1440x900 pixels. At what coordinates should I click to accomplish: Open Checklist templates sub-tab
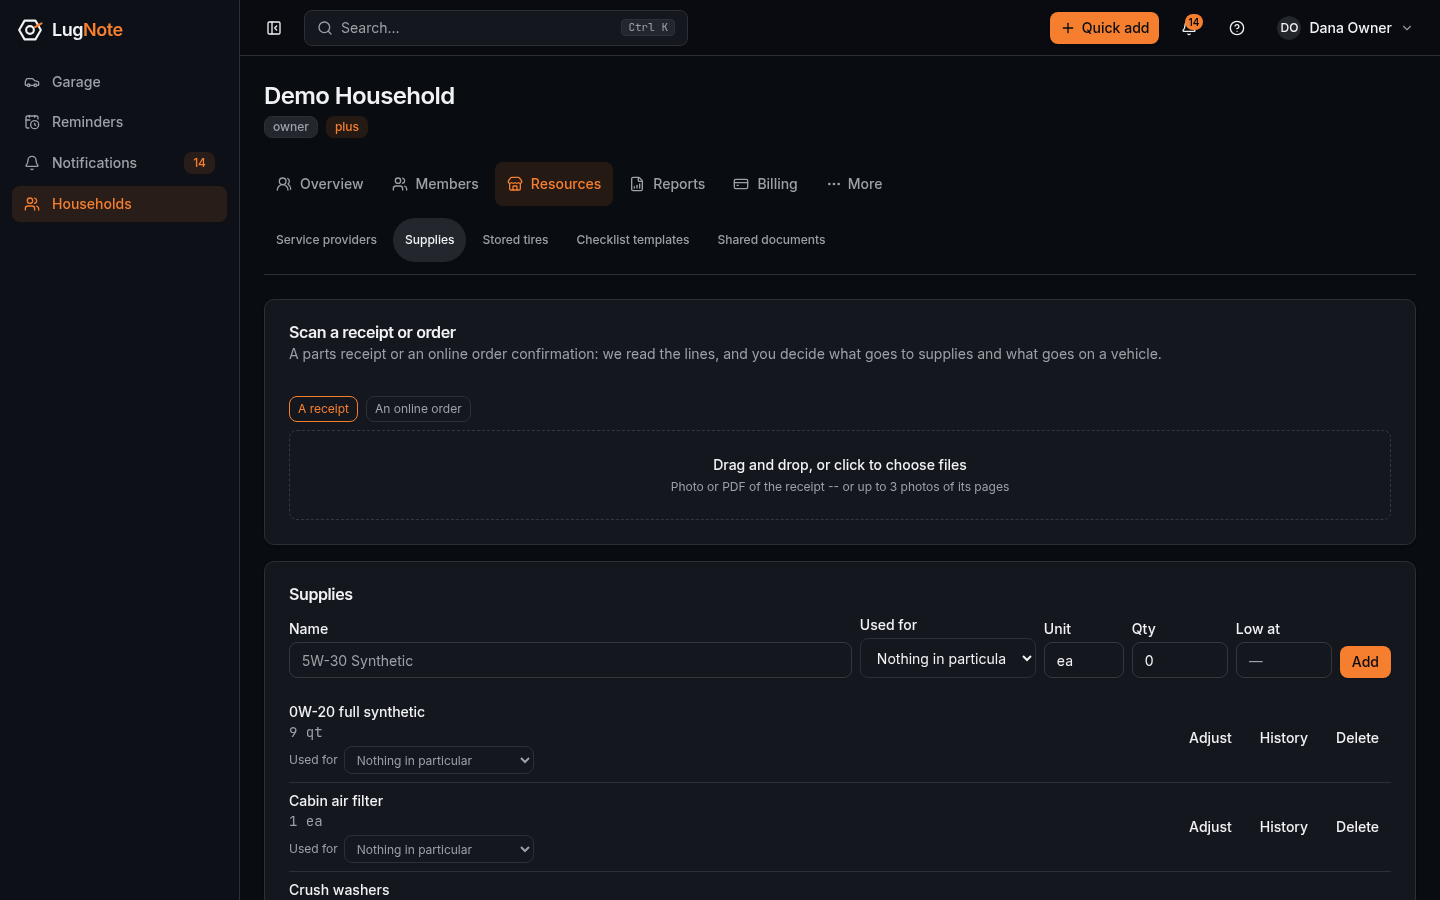point(633,240)
